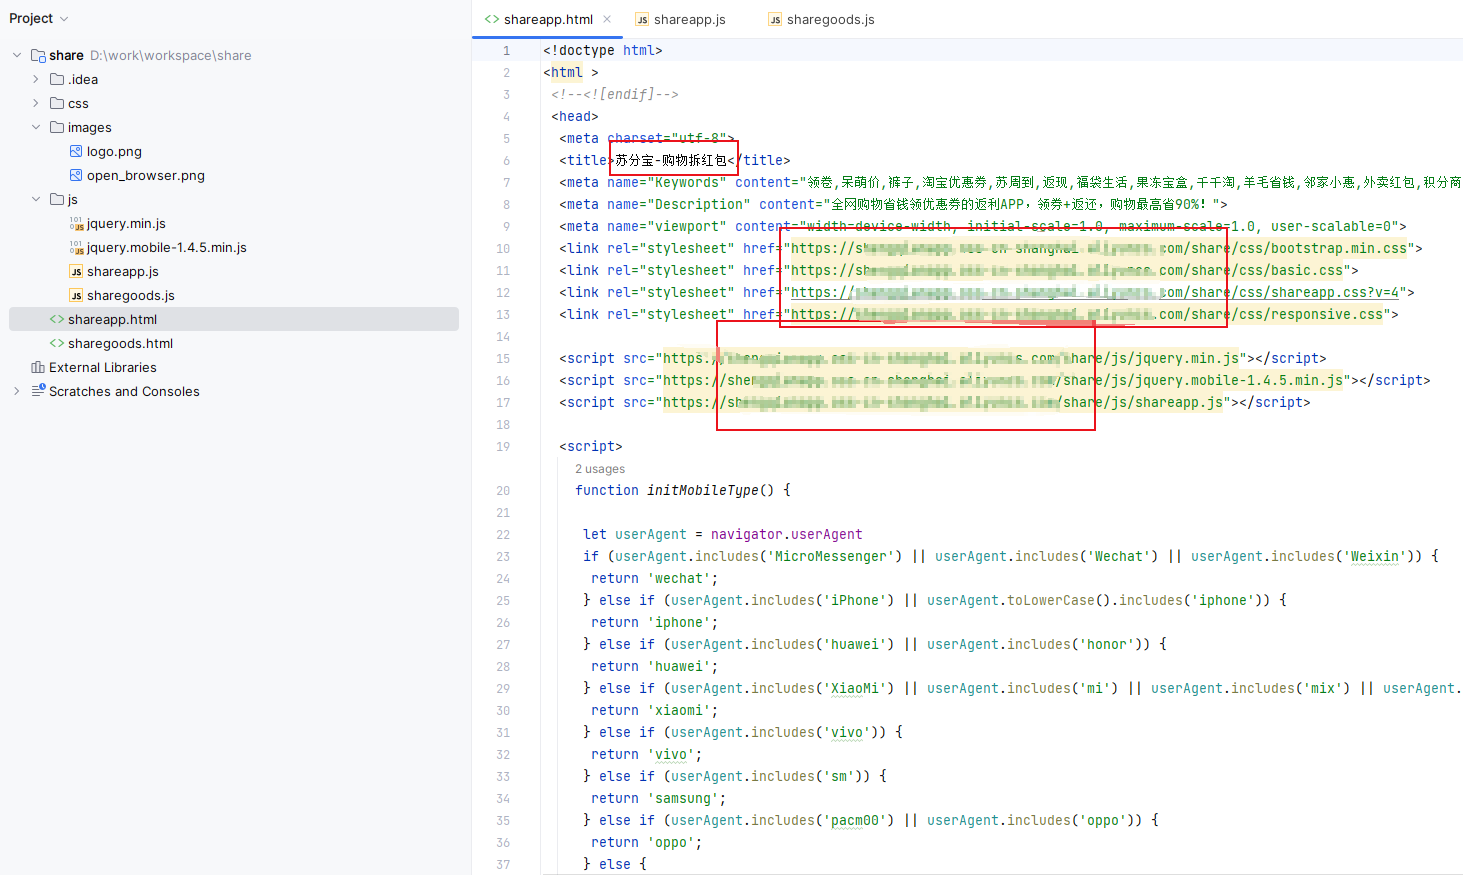
Task: Click line number 20 in the gutter
Action: (x=503, y=491)
